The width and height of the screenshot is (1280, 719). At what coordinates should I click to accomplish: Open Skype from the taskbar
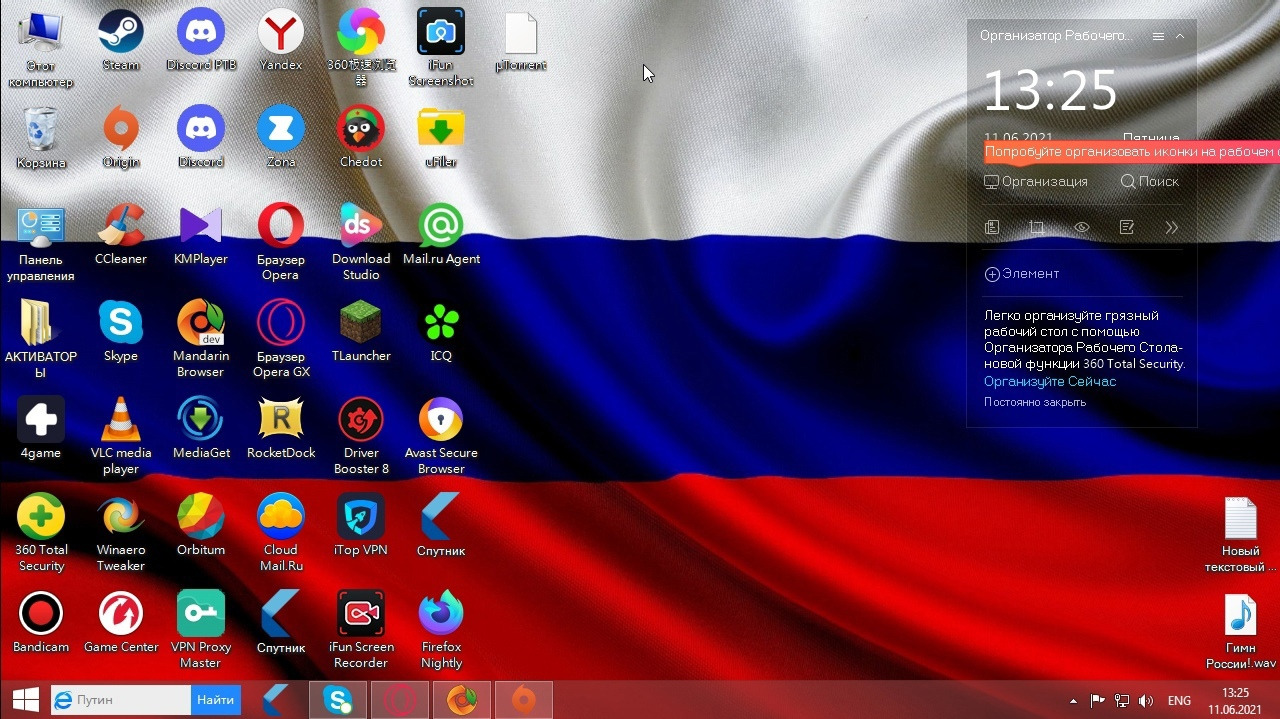(338, 700)
